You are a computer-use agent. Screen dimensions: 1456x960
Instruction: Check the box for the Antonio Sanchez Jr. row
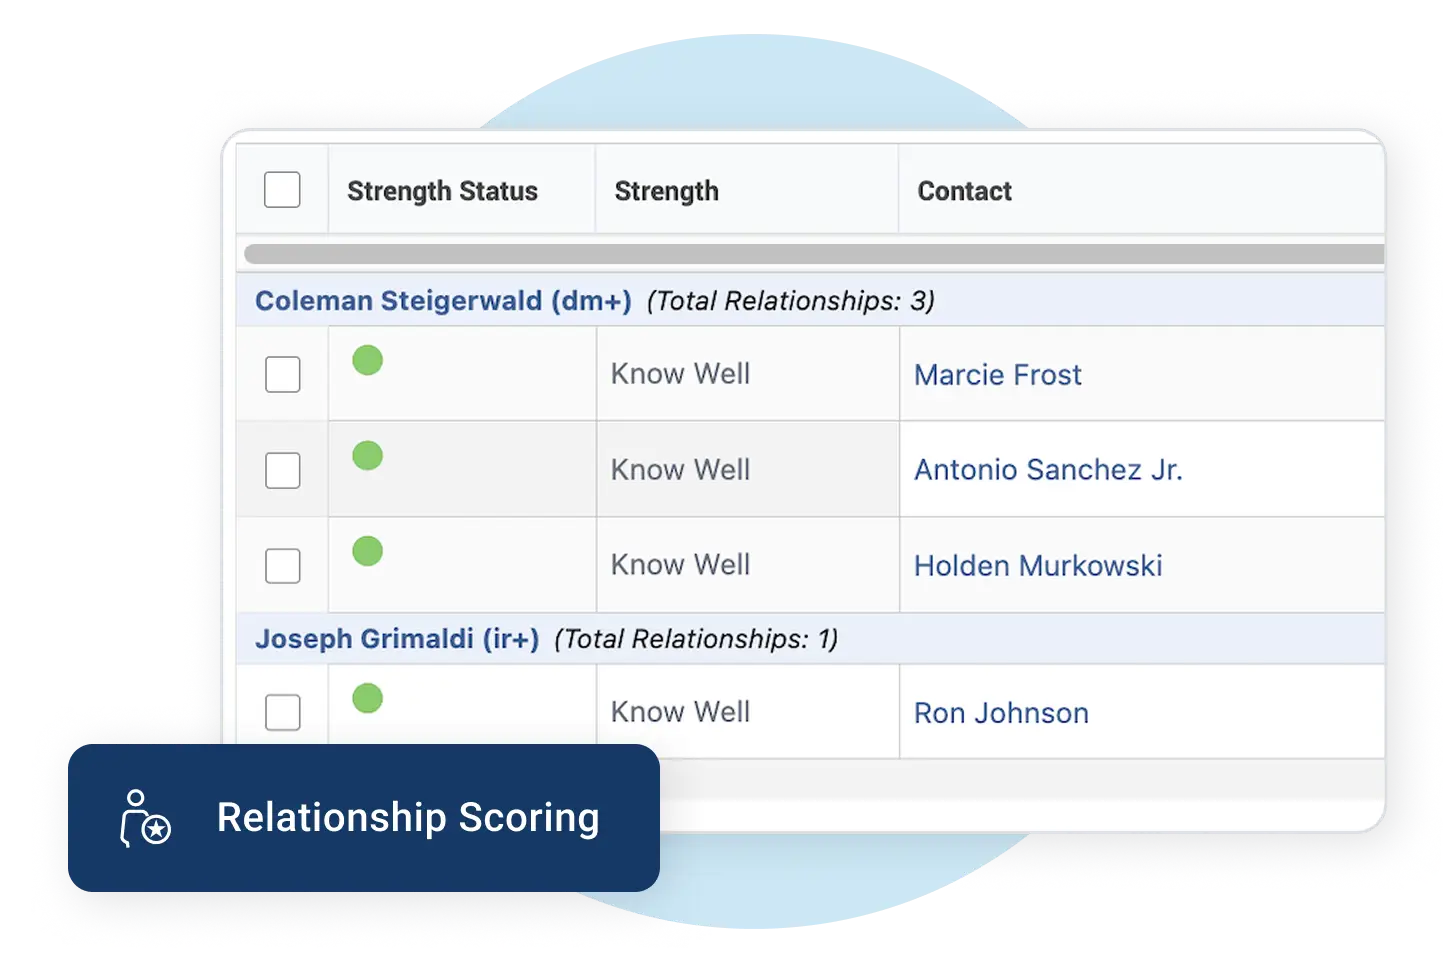pyautogui.click(x=283, y=470)
